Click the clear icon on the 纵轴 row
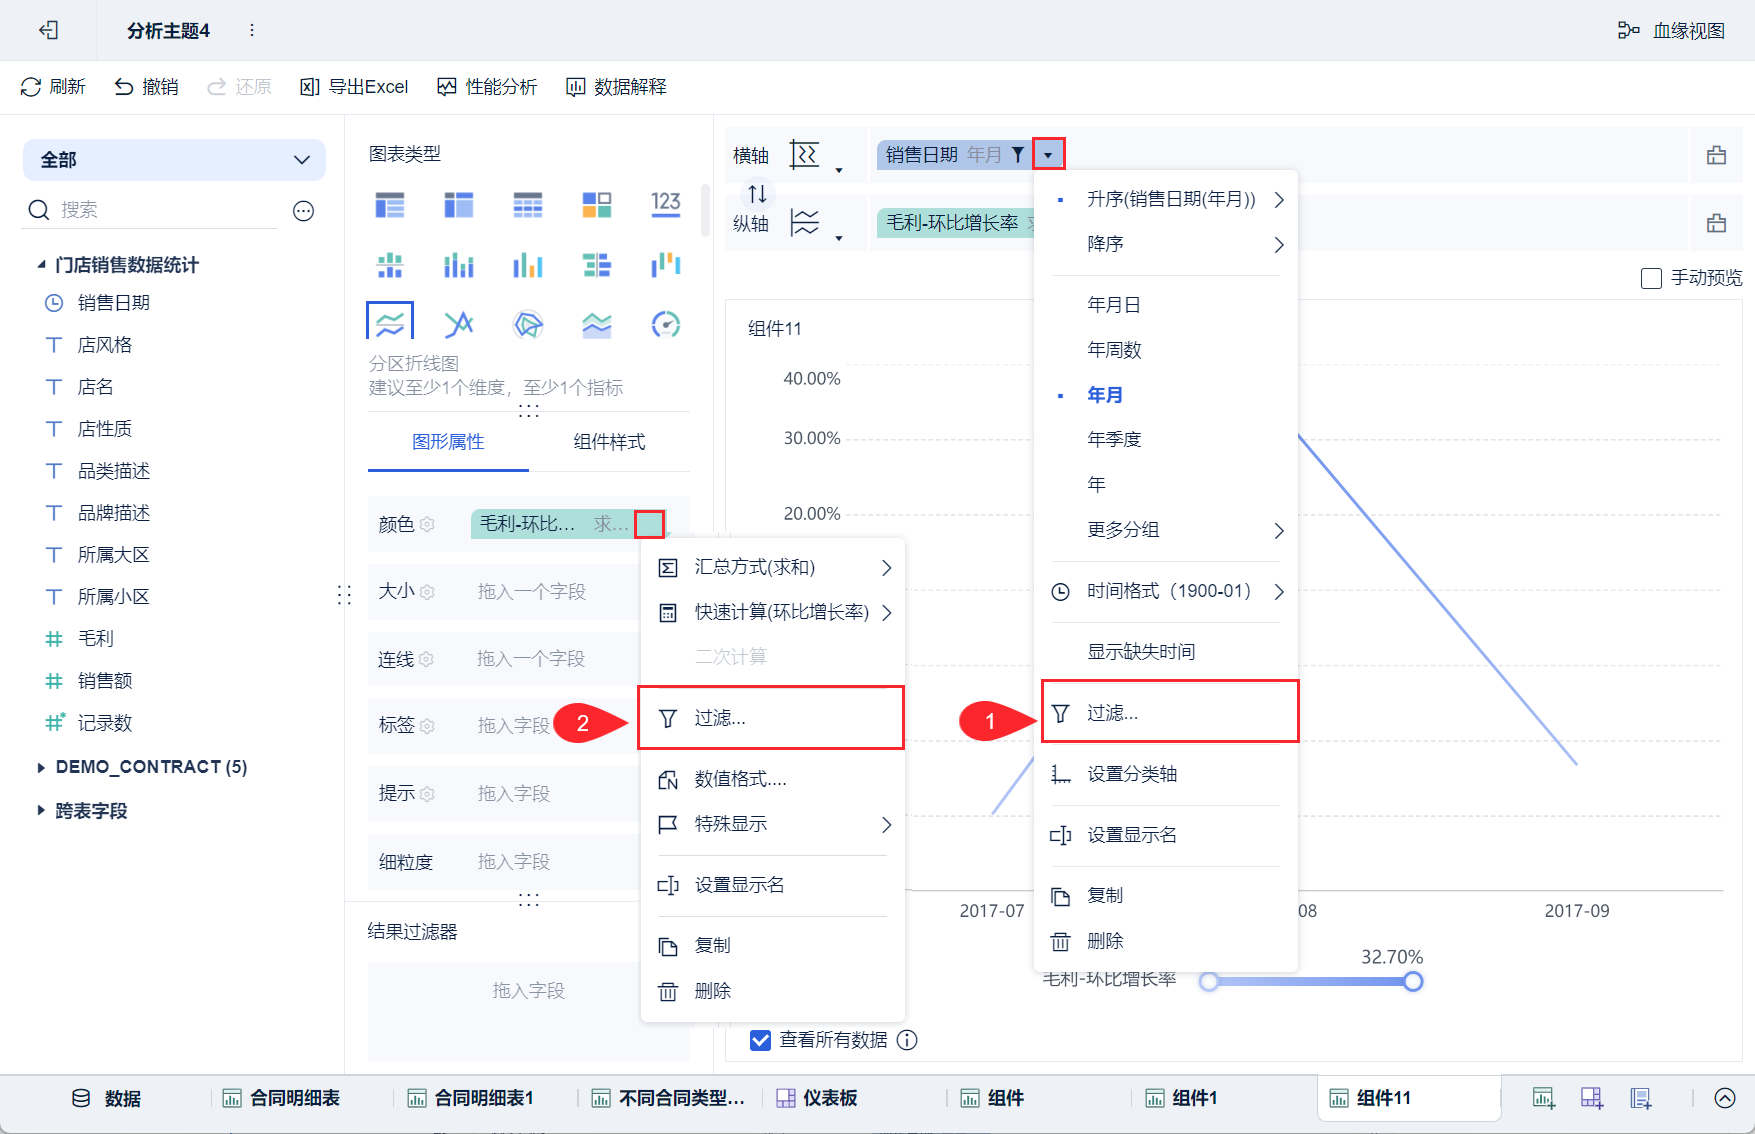 tap(1717, 223)
